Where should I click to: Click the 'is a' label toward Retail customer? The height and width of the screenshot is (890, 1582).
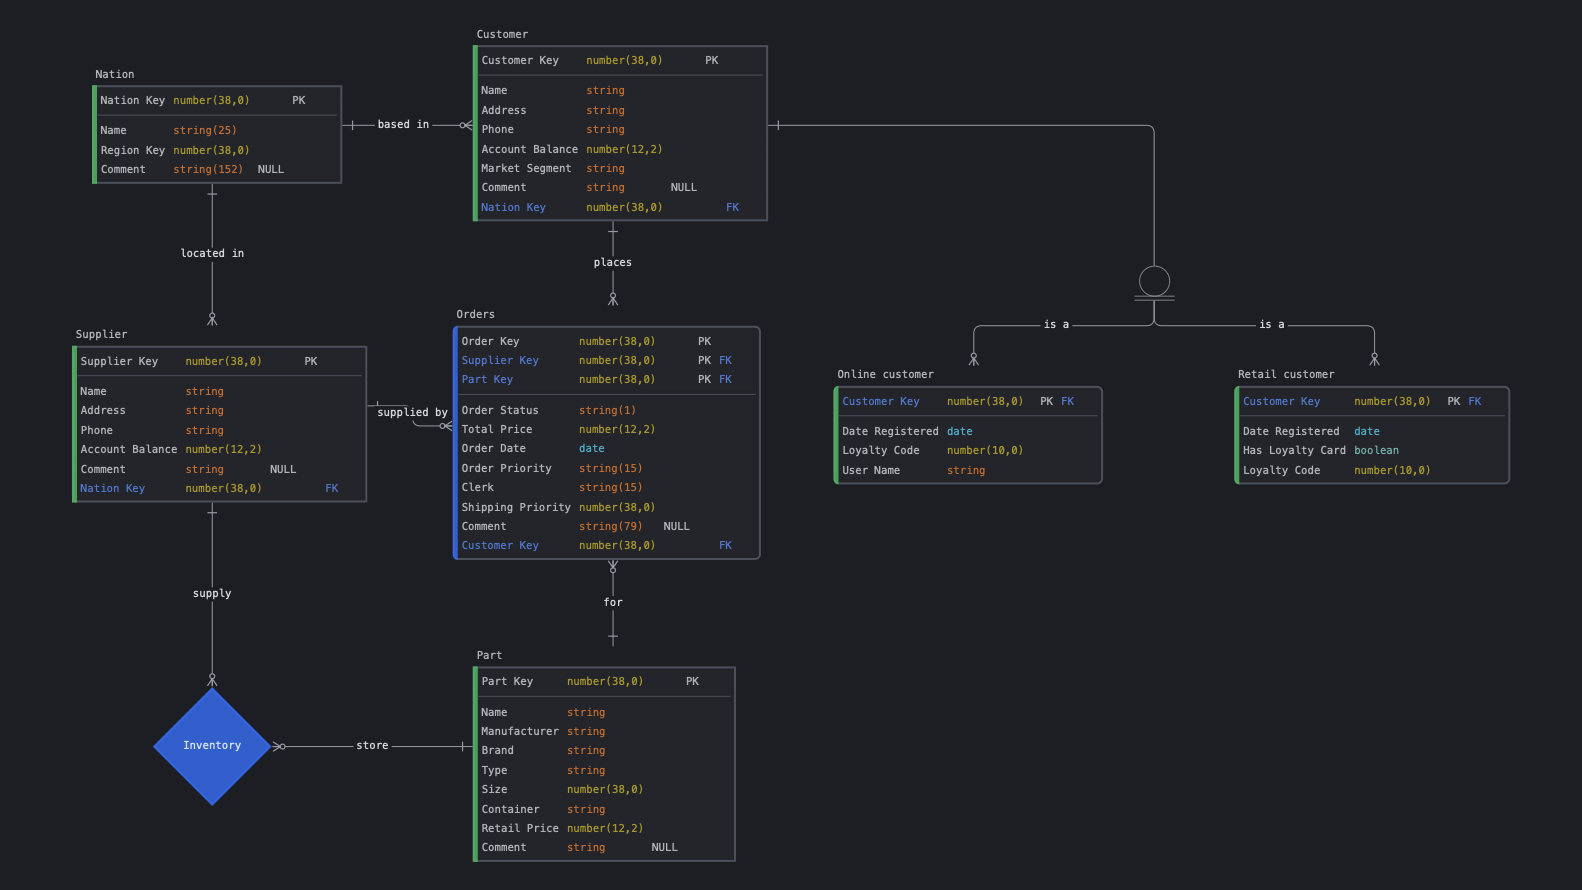pyautogui.click(x=1272, y=325)
